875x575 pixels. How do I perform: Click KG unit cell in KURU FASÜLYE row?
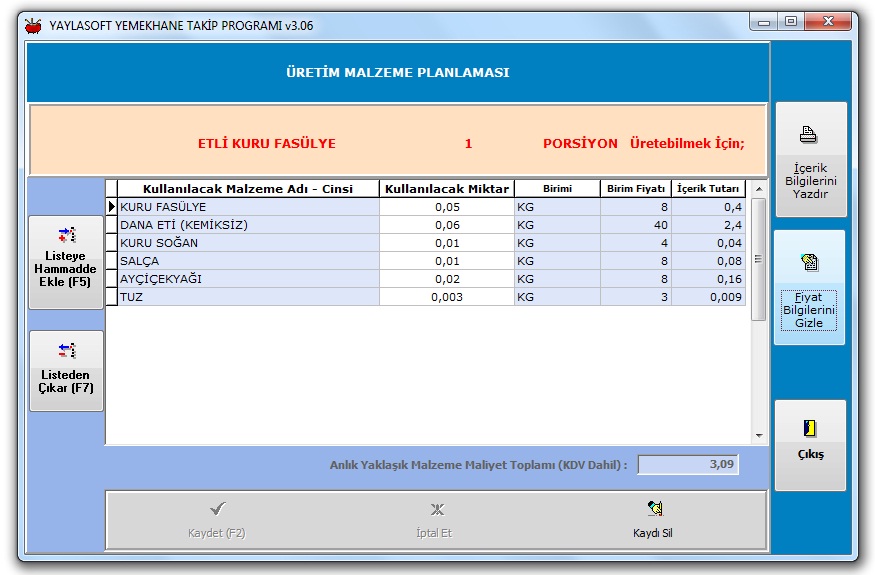(x=557, y=207)
